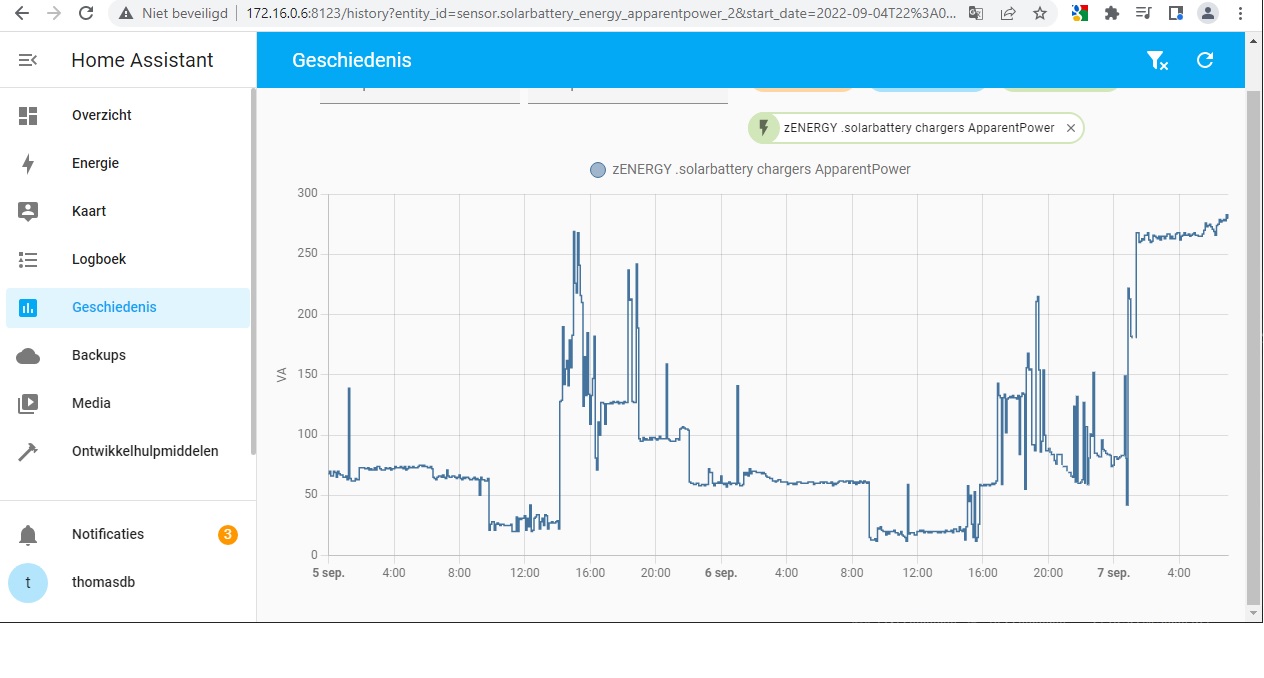Viewport: 1264px width, 678px height.
Task: Click the Energie lightning bolt icon
Action: 28,164
